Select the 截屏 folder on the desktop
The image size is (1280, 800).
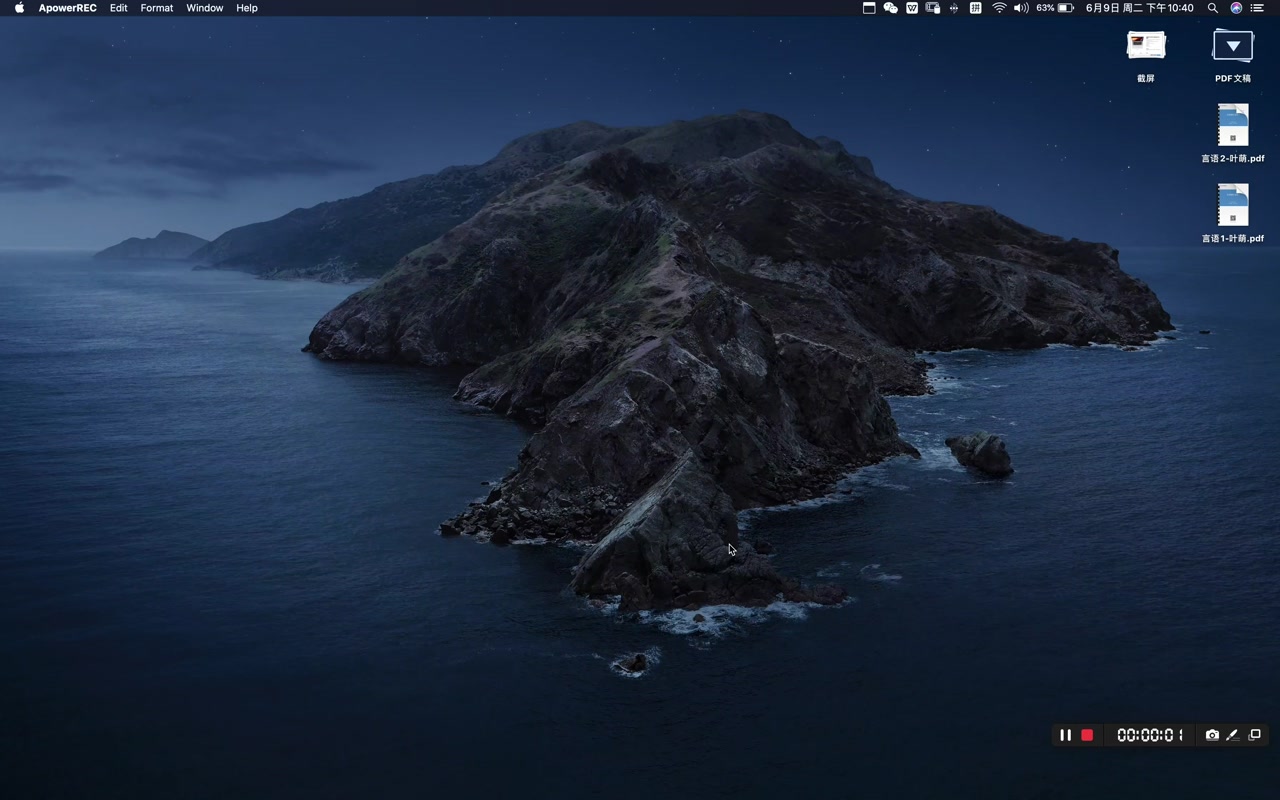(x=1146, y=55)
